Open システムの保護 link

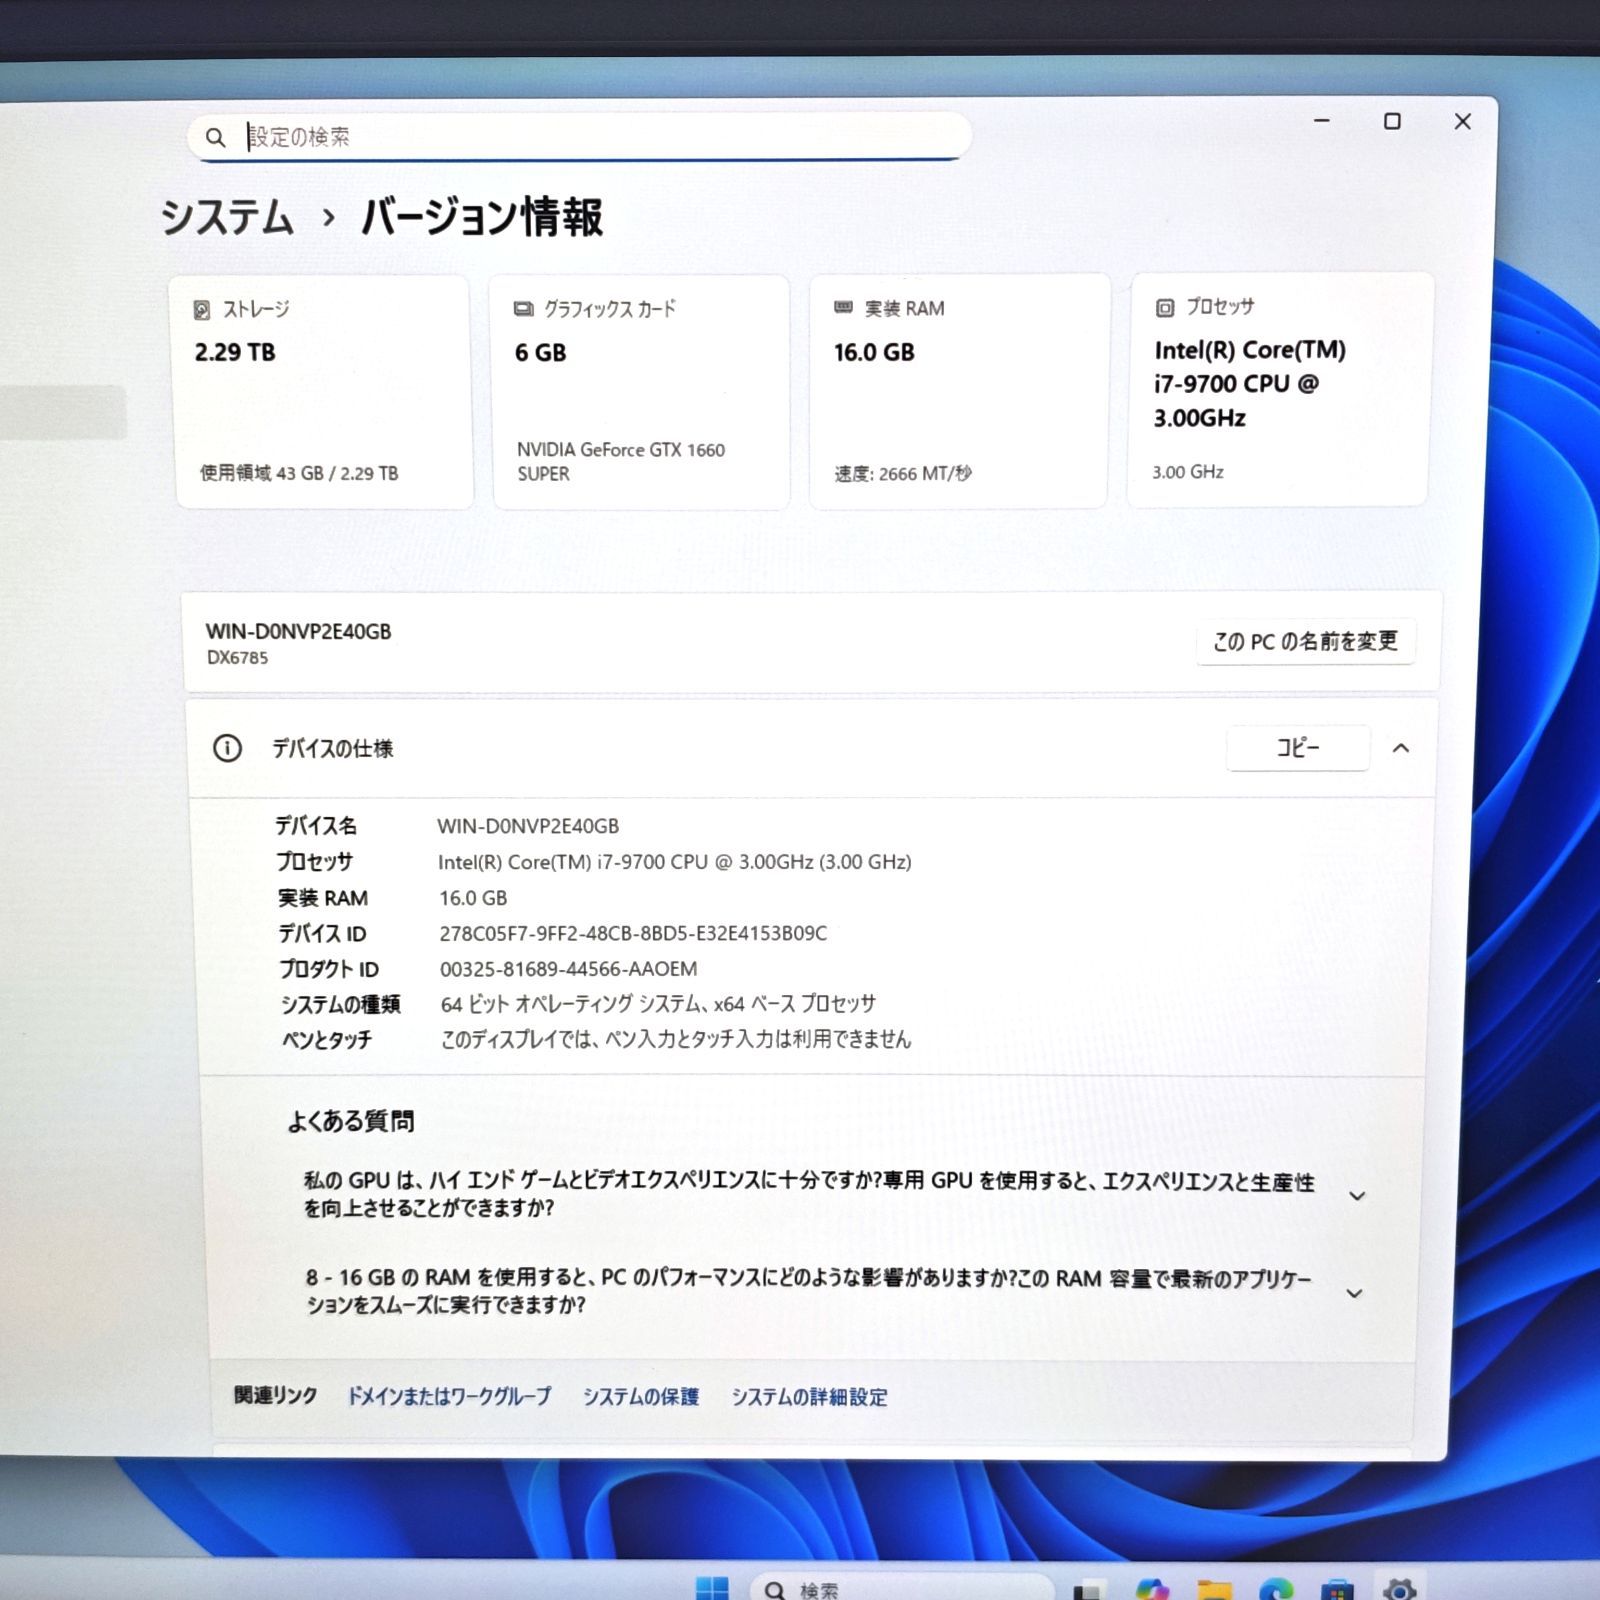[x=641, y=1396]
